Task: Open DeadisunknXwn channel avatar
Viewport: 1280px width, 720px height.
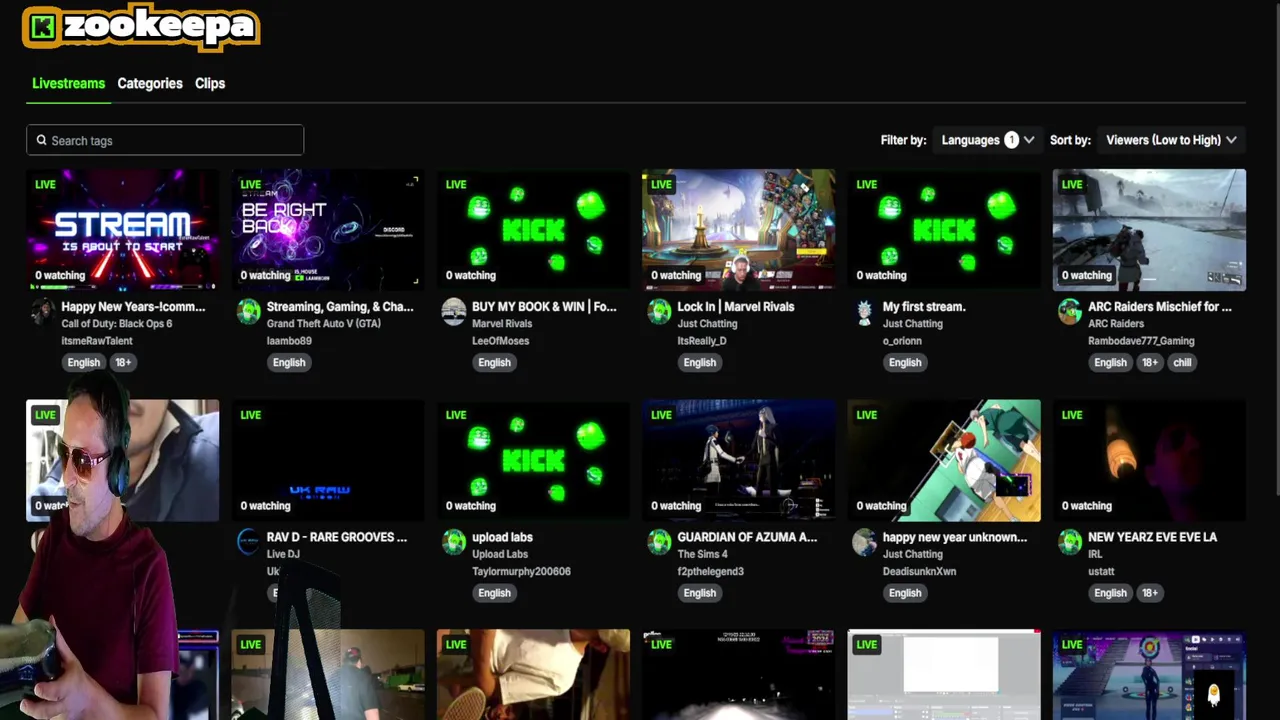Action: 864,542
